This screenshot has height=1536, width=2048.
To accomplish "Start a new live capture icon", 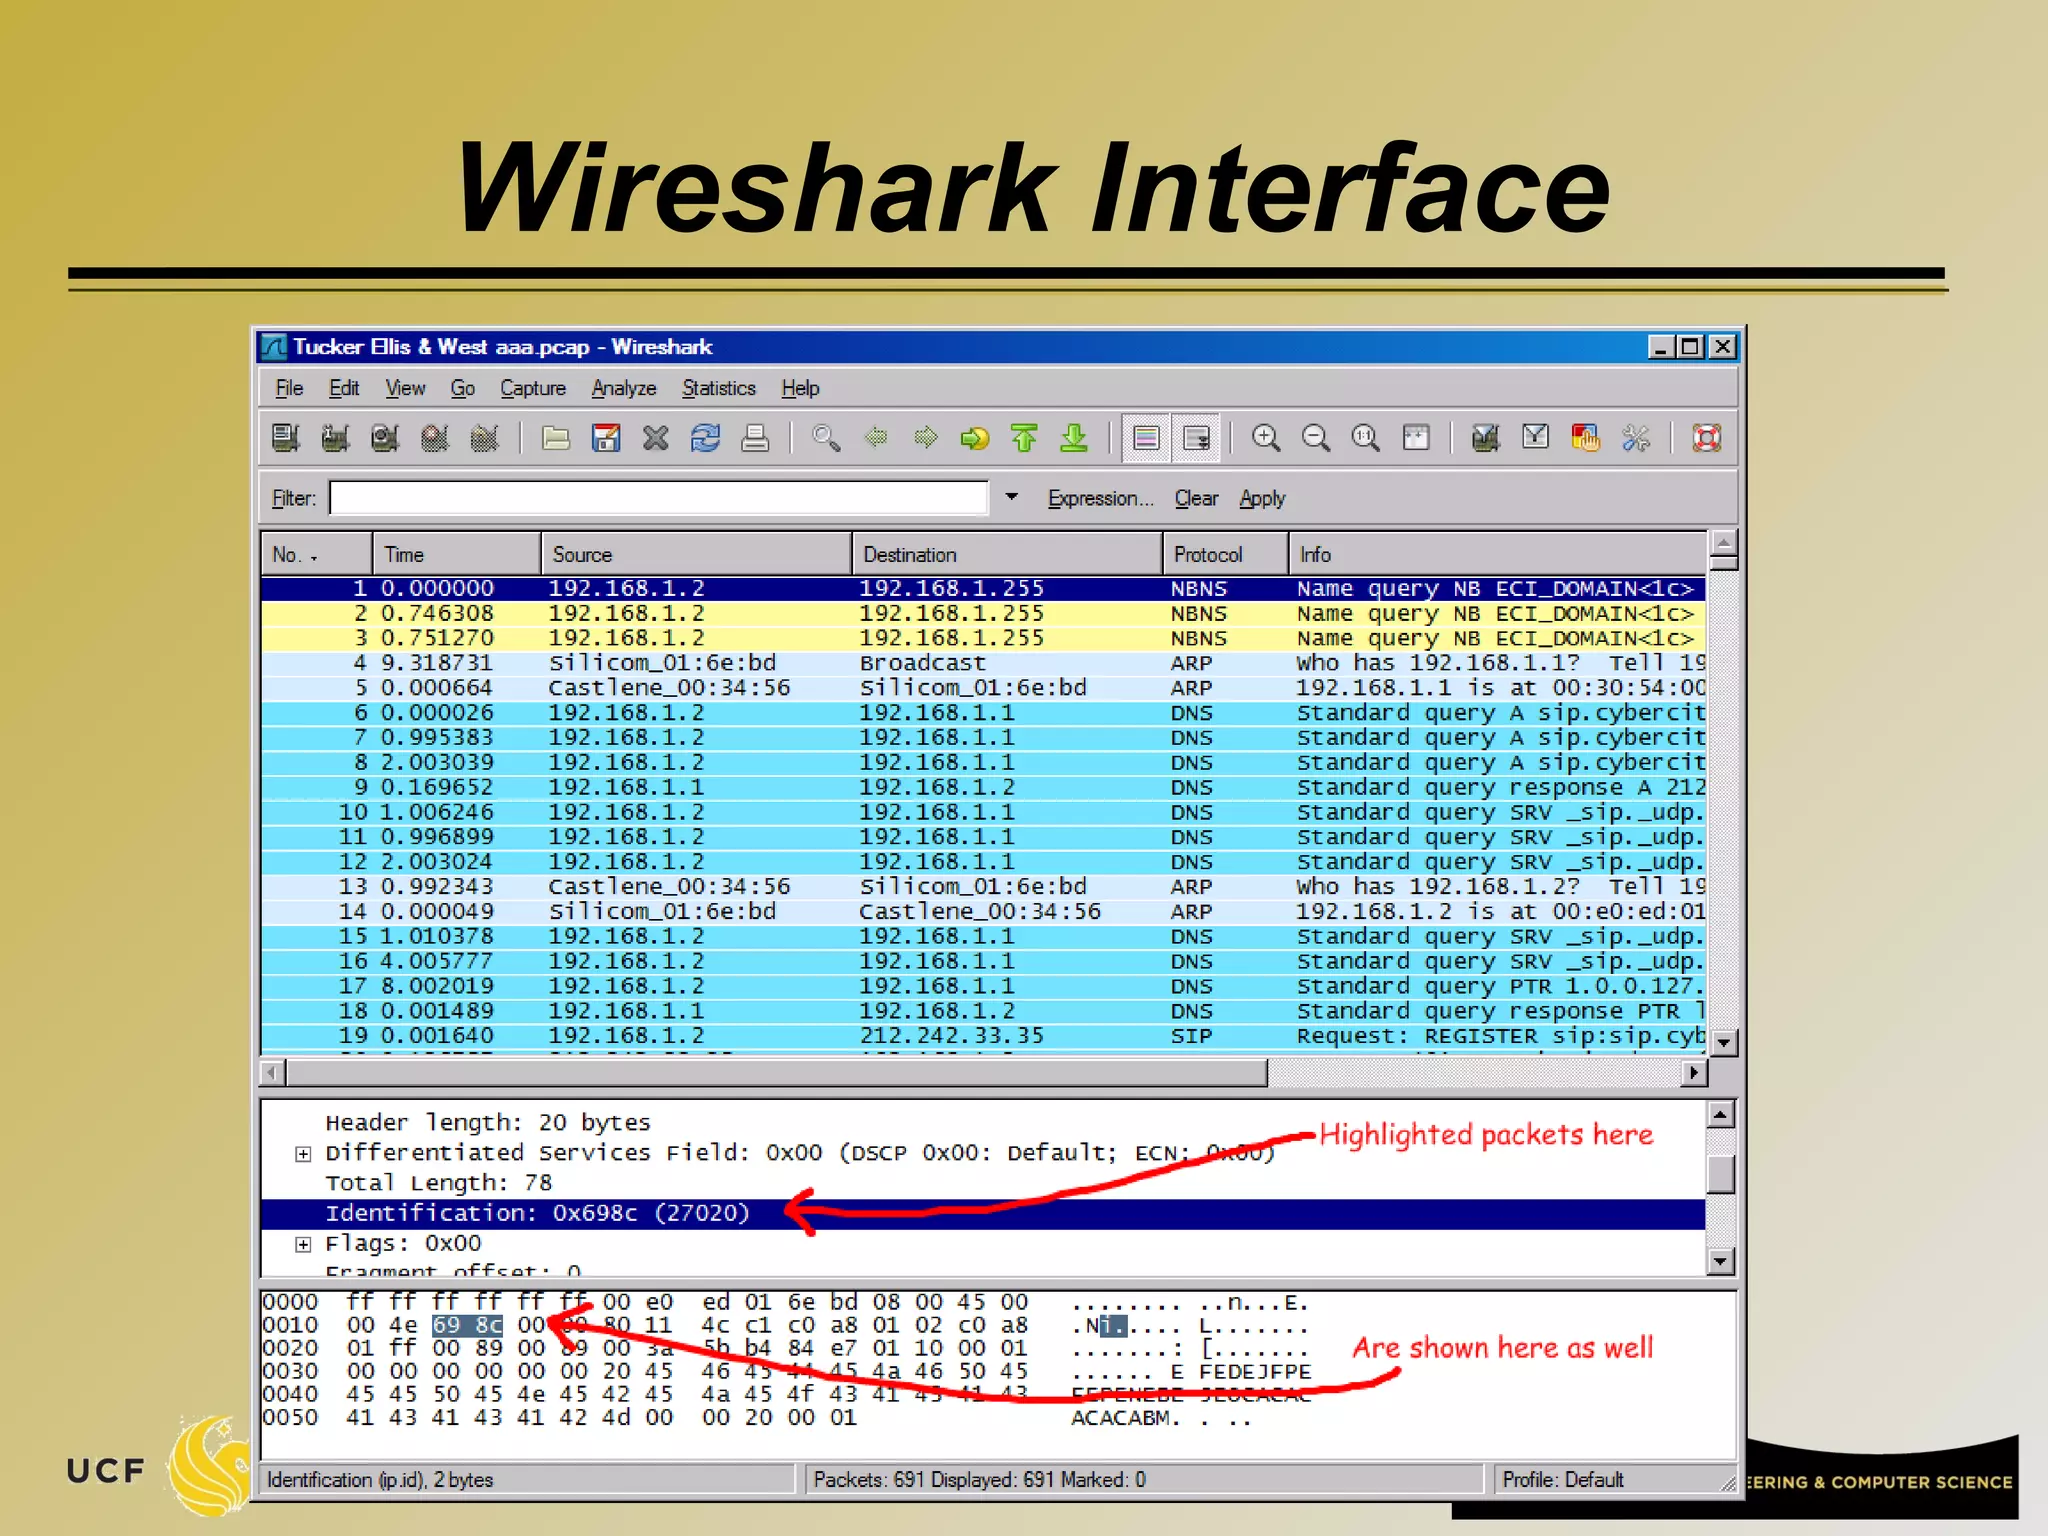I will coord(385,438).
